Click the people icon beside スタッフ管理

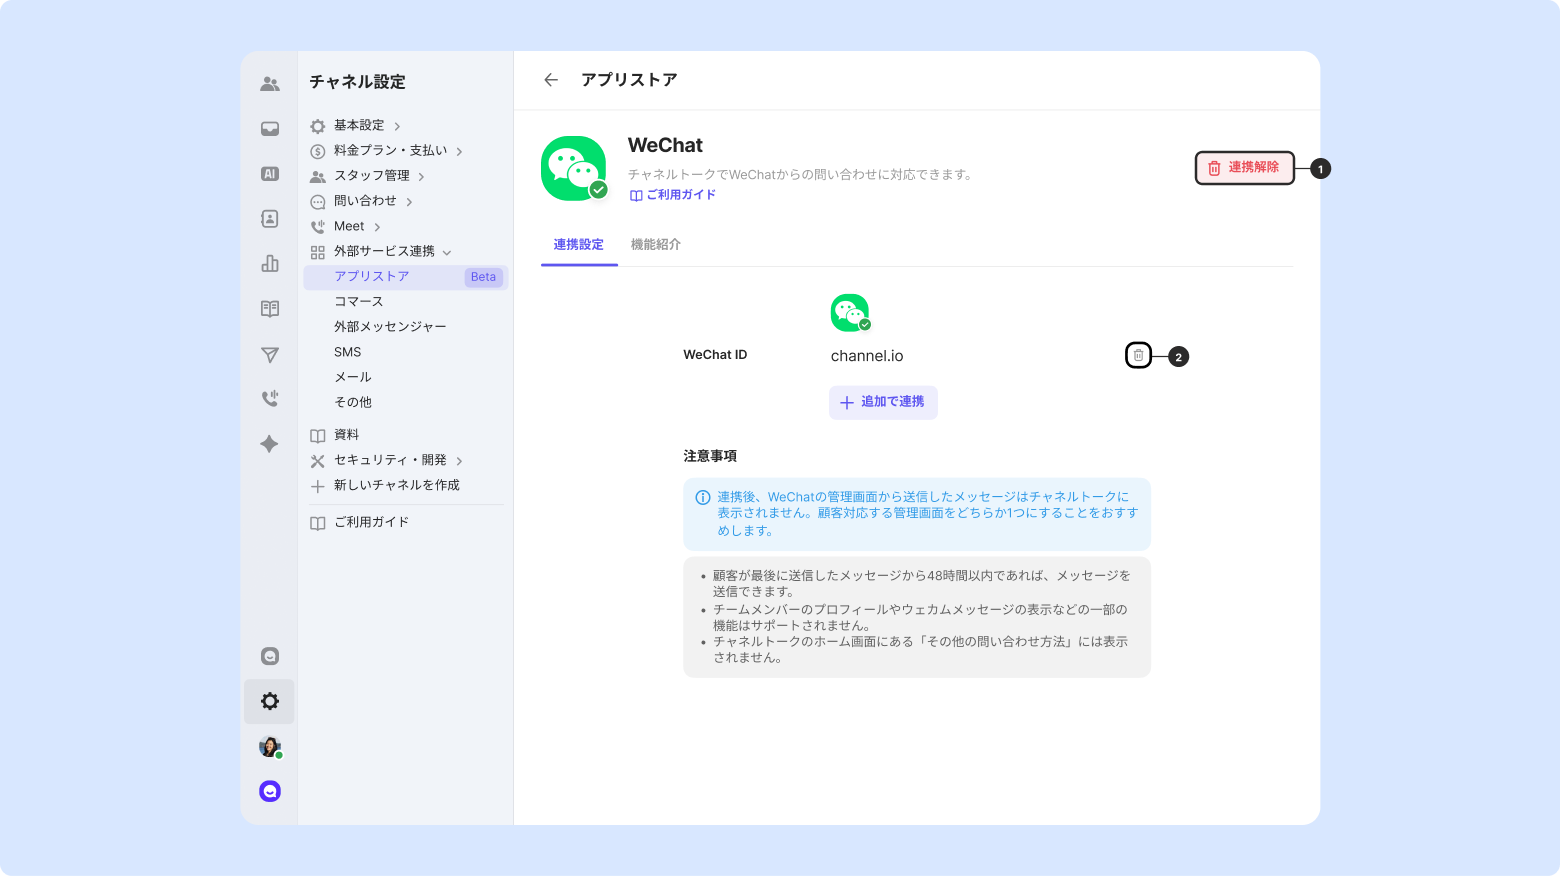coord(318,177)
